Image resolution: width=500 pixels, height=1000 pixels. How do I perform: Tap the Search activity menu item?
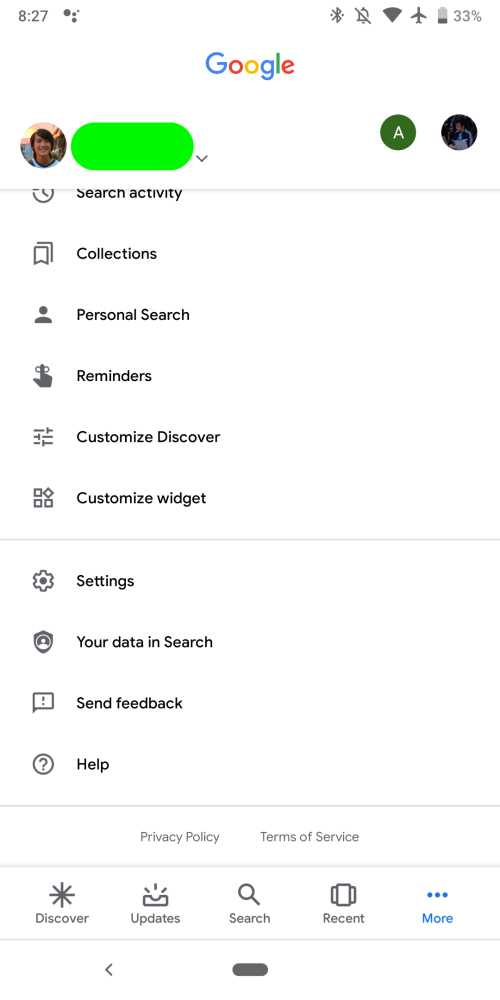point(250,193)
